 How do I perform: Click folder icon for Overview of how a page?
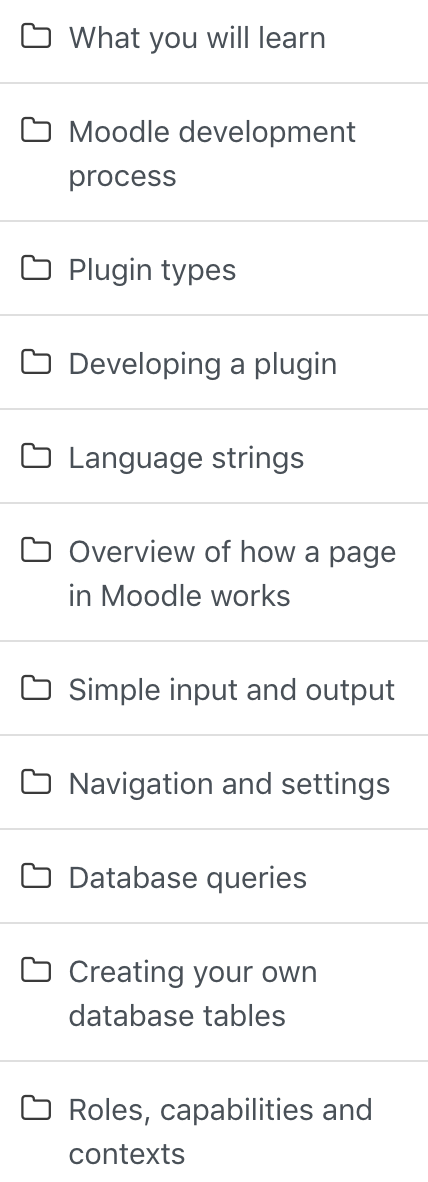[x=35, y=550]
